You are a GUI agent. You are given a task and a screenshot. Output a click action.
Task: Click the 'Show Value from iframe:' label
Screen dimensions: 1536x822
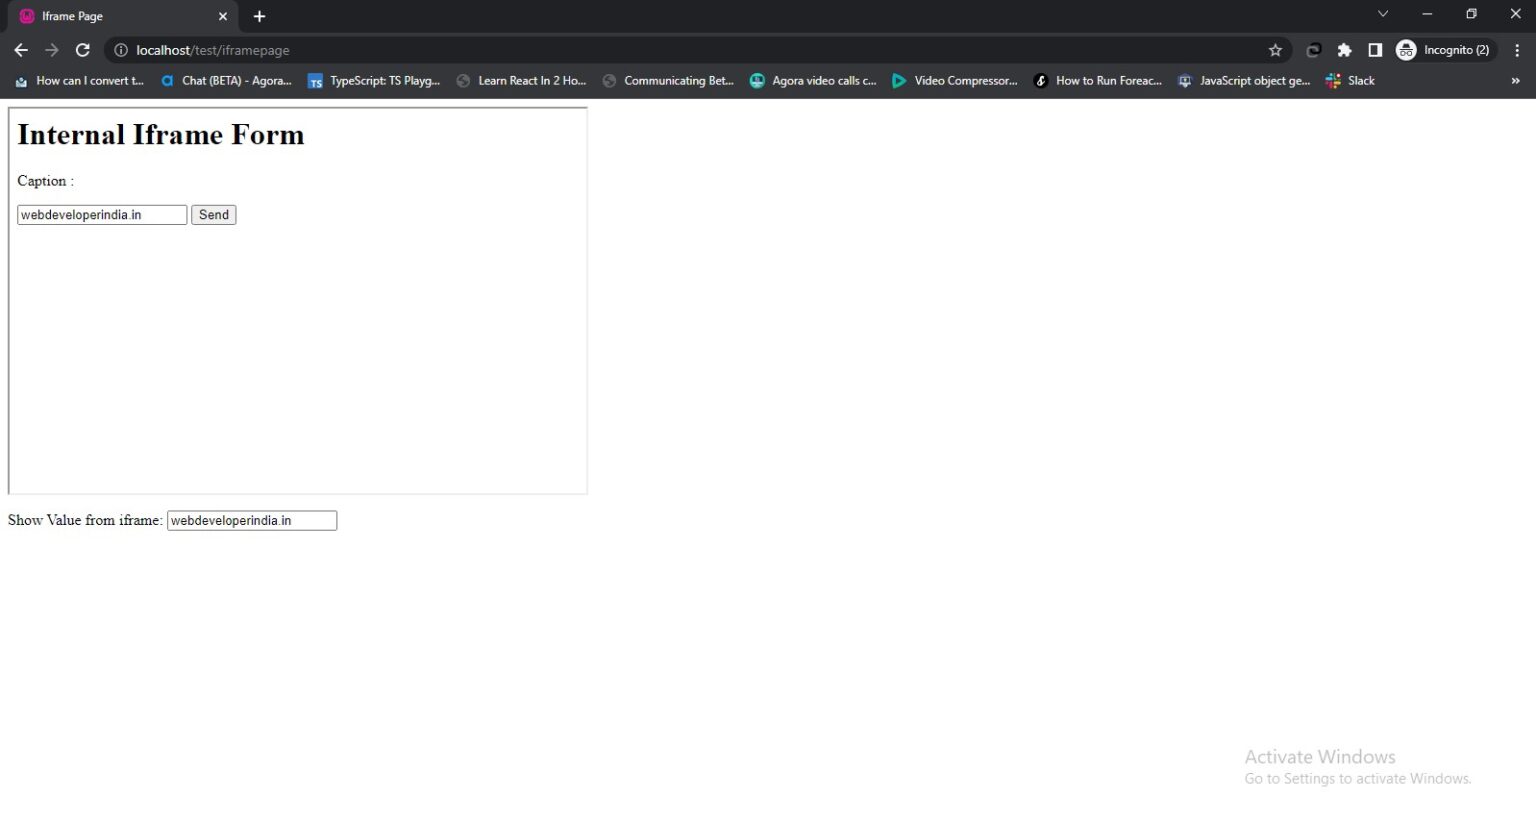[85, 521]
